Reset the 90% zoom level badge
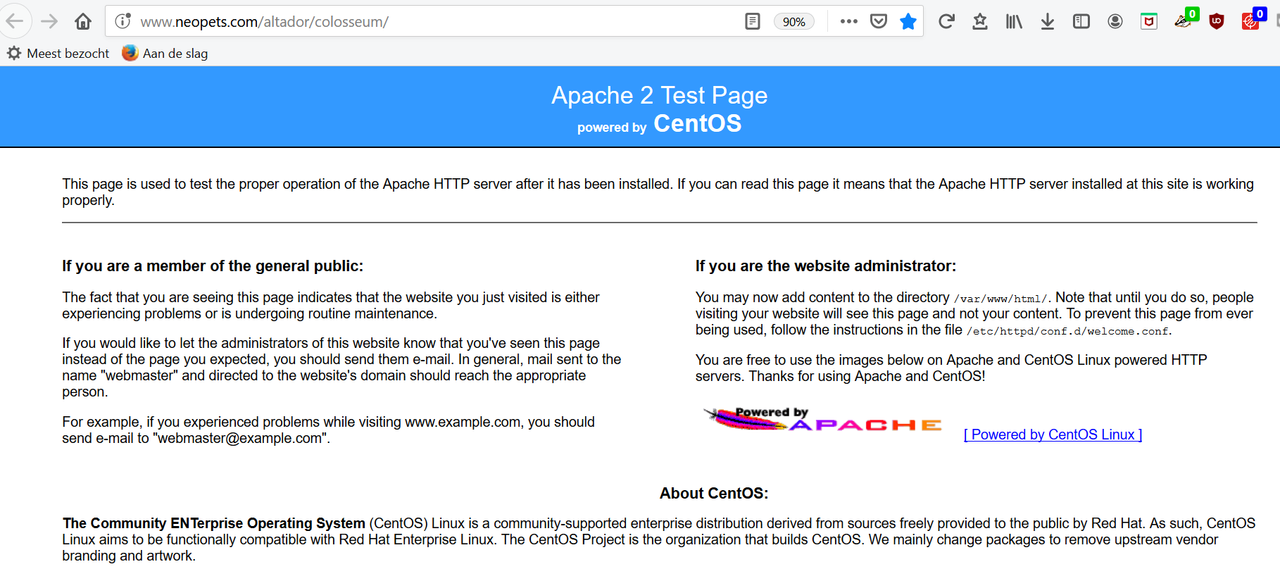The image size is (1280, 567). click(x=794, y=22)
